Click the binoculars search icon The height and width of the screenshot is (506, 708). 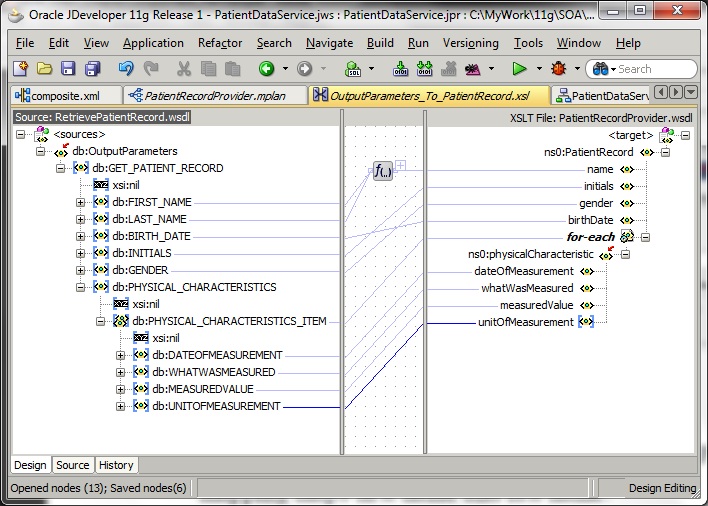tap(600, 69)
